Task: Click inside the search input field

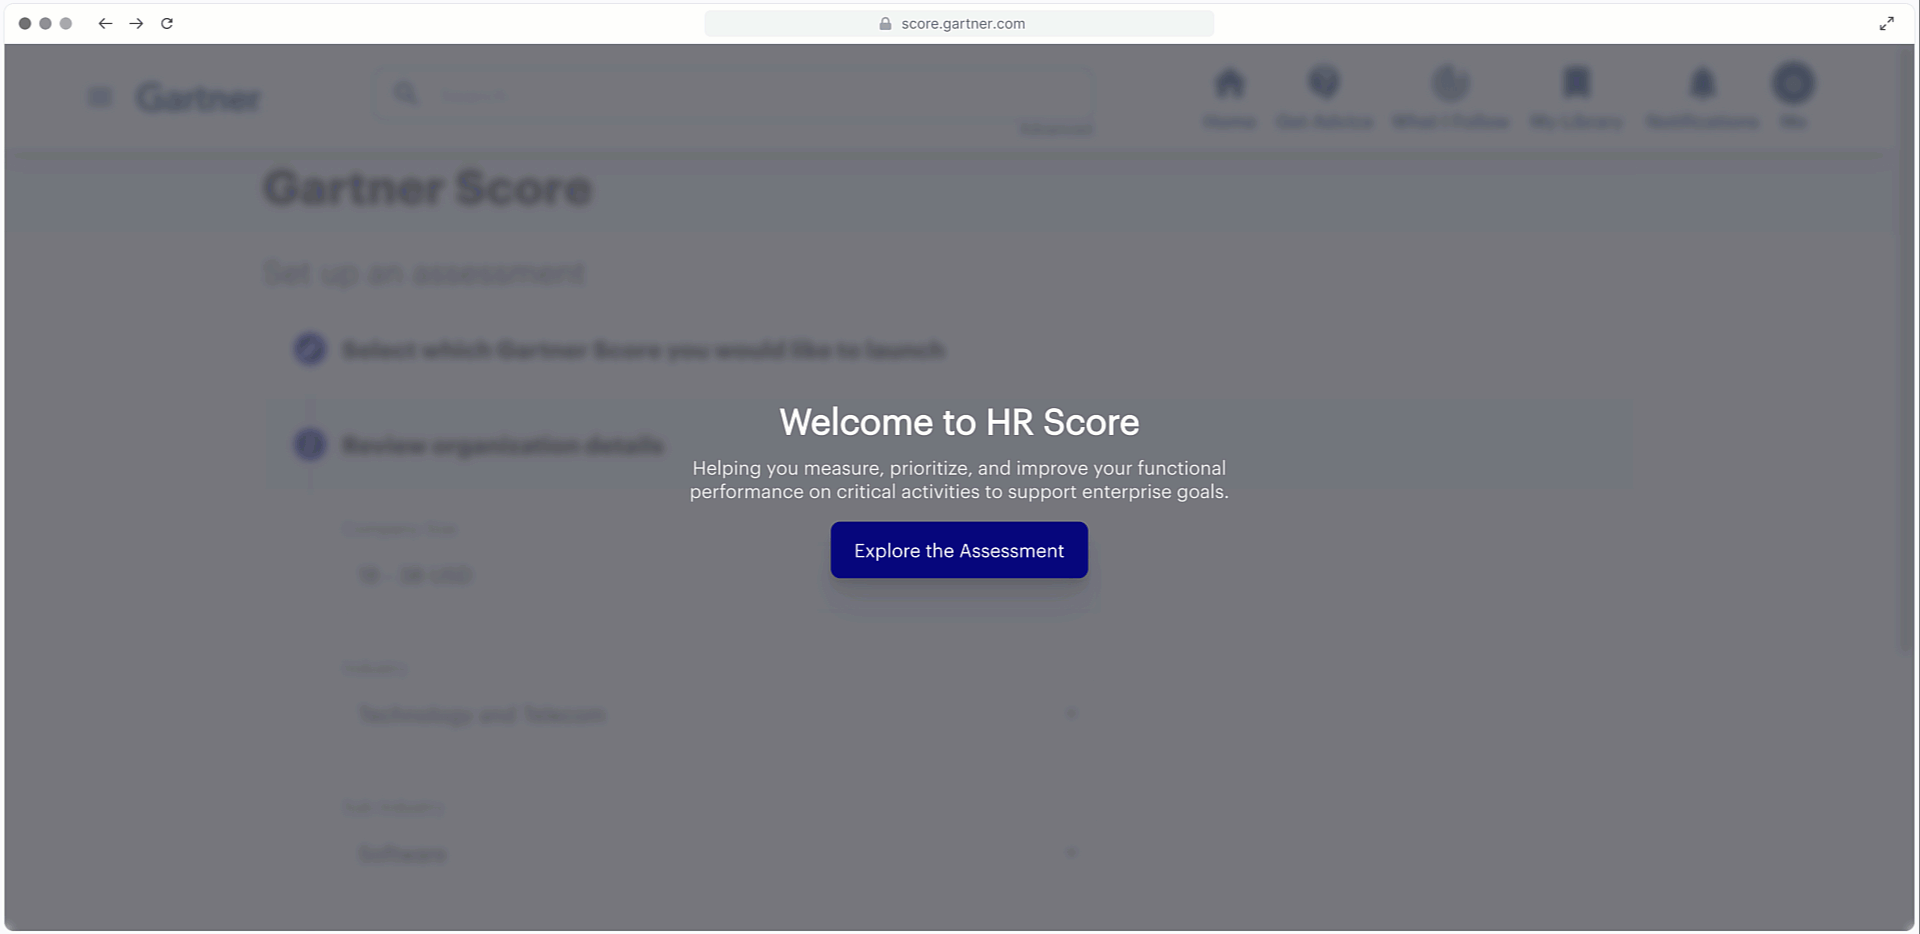Action: coord(700,94)
